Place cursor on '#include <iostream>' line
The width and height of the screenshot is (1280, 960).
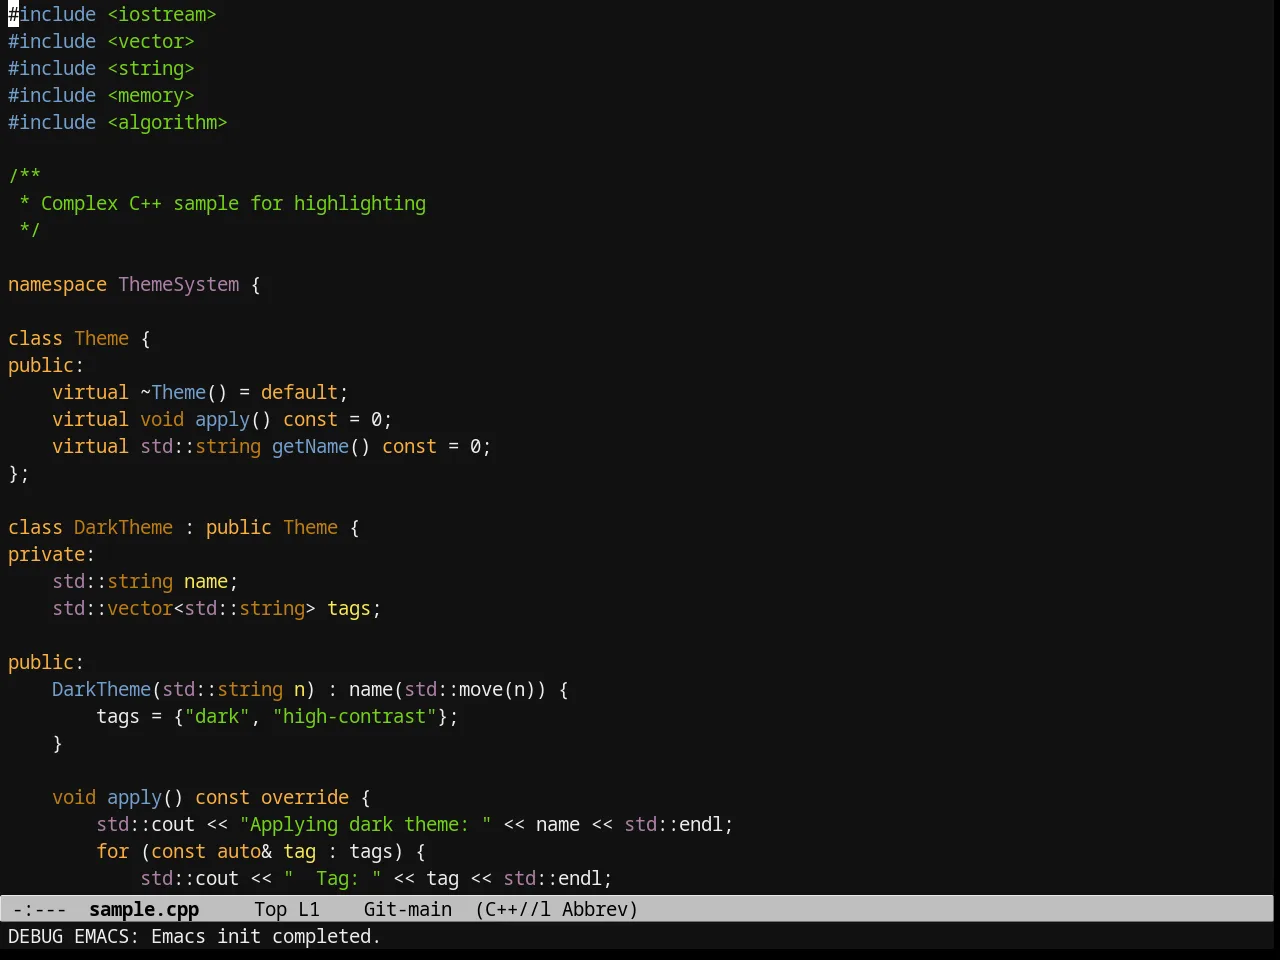pos(112,14)
